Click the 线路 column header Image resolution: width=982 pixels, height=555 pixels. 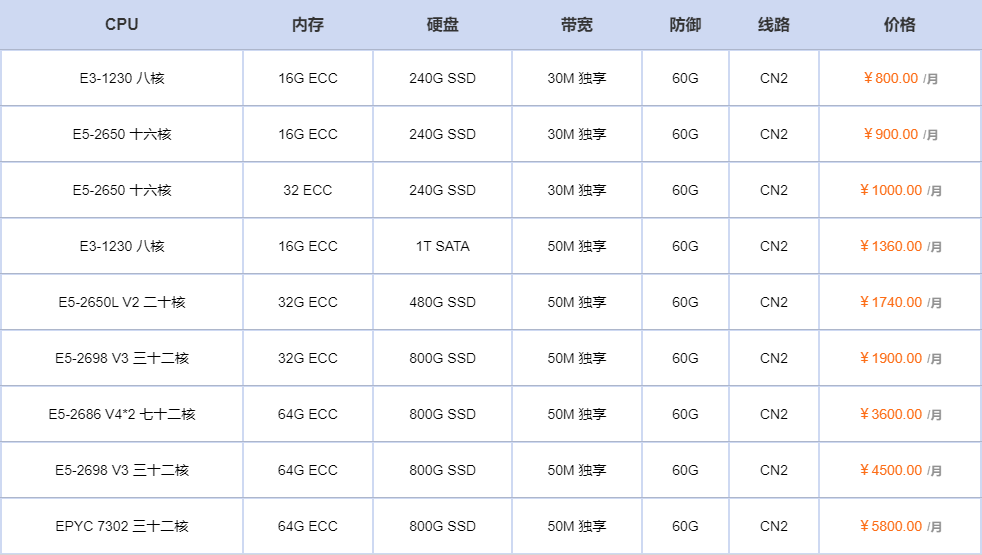click(x=773, y=24)
